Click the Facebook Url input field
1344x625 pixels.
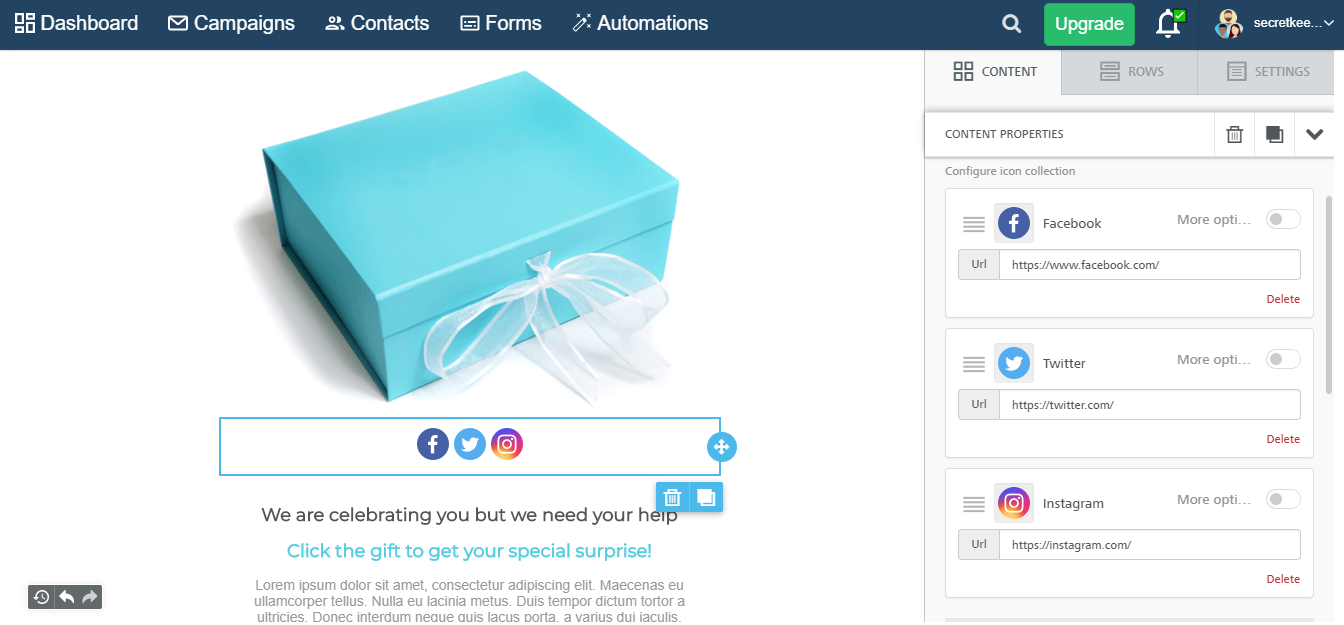pos(1149,265)
